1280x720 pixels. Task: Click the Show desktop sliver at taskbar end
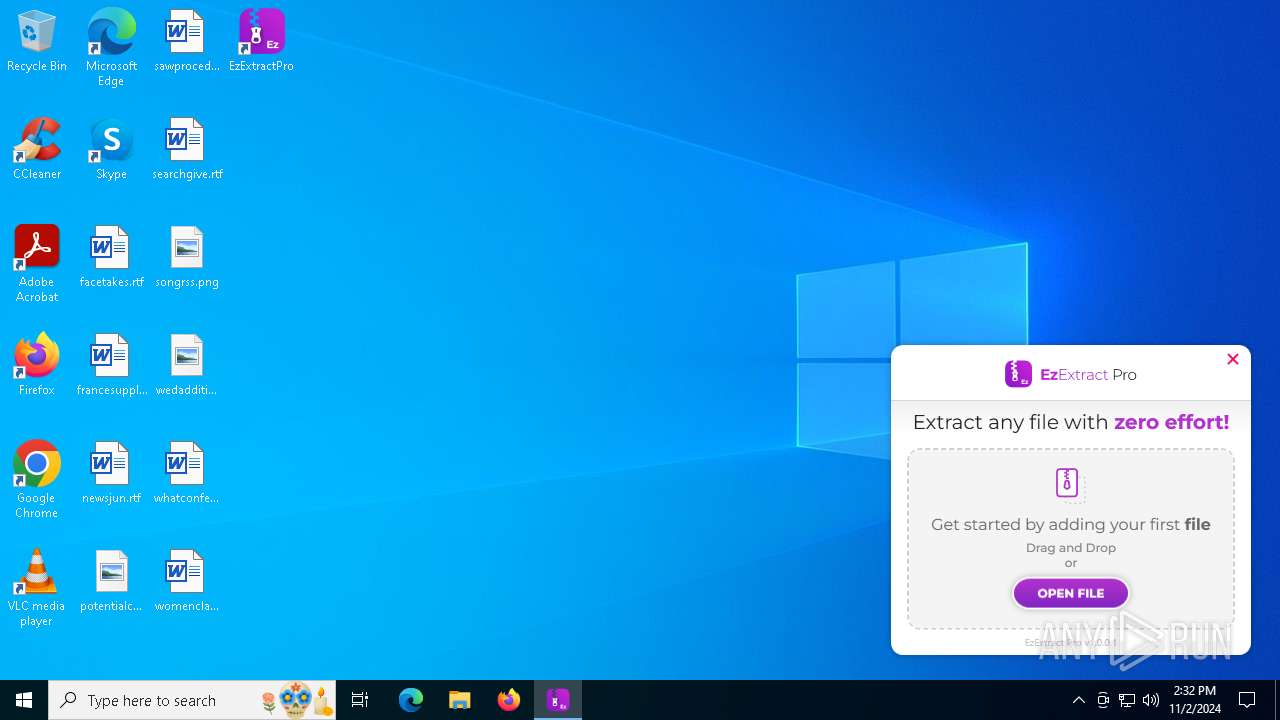click(1277, 700)
